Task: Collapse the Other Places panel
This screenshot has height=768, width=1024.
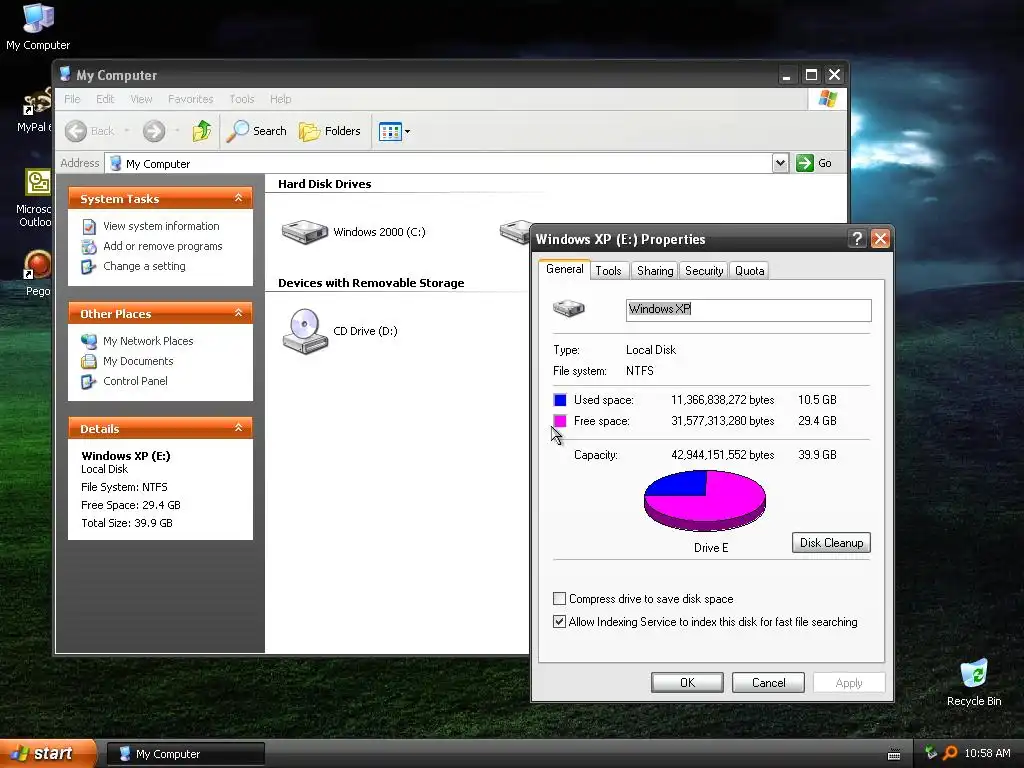Action: [238, 313]
